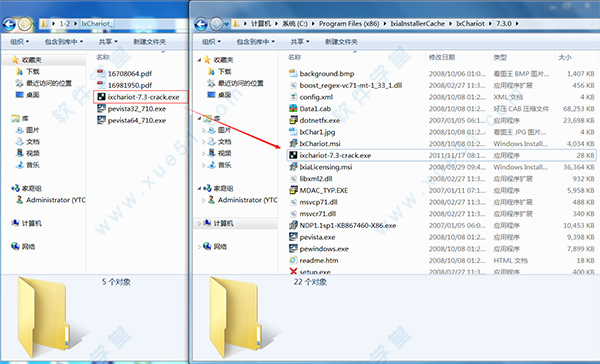Select pewindows.exe file icon
Image resolution: width=600 pixels, height=364 pixels.
pos(293,248)
